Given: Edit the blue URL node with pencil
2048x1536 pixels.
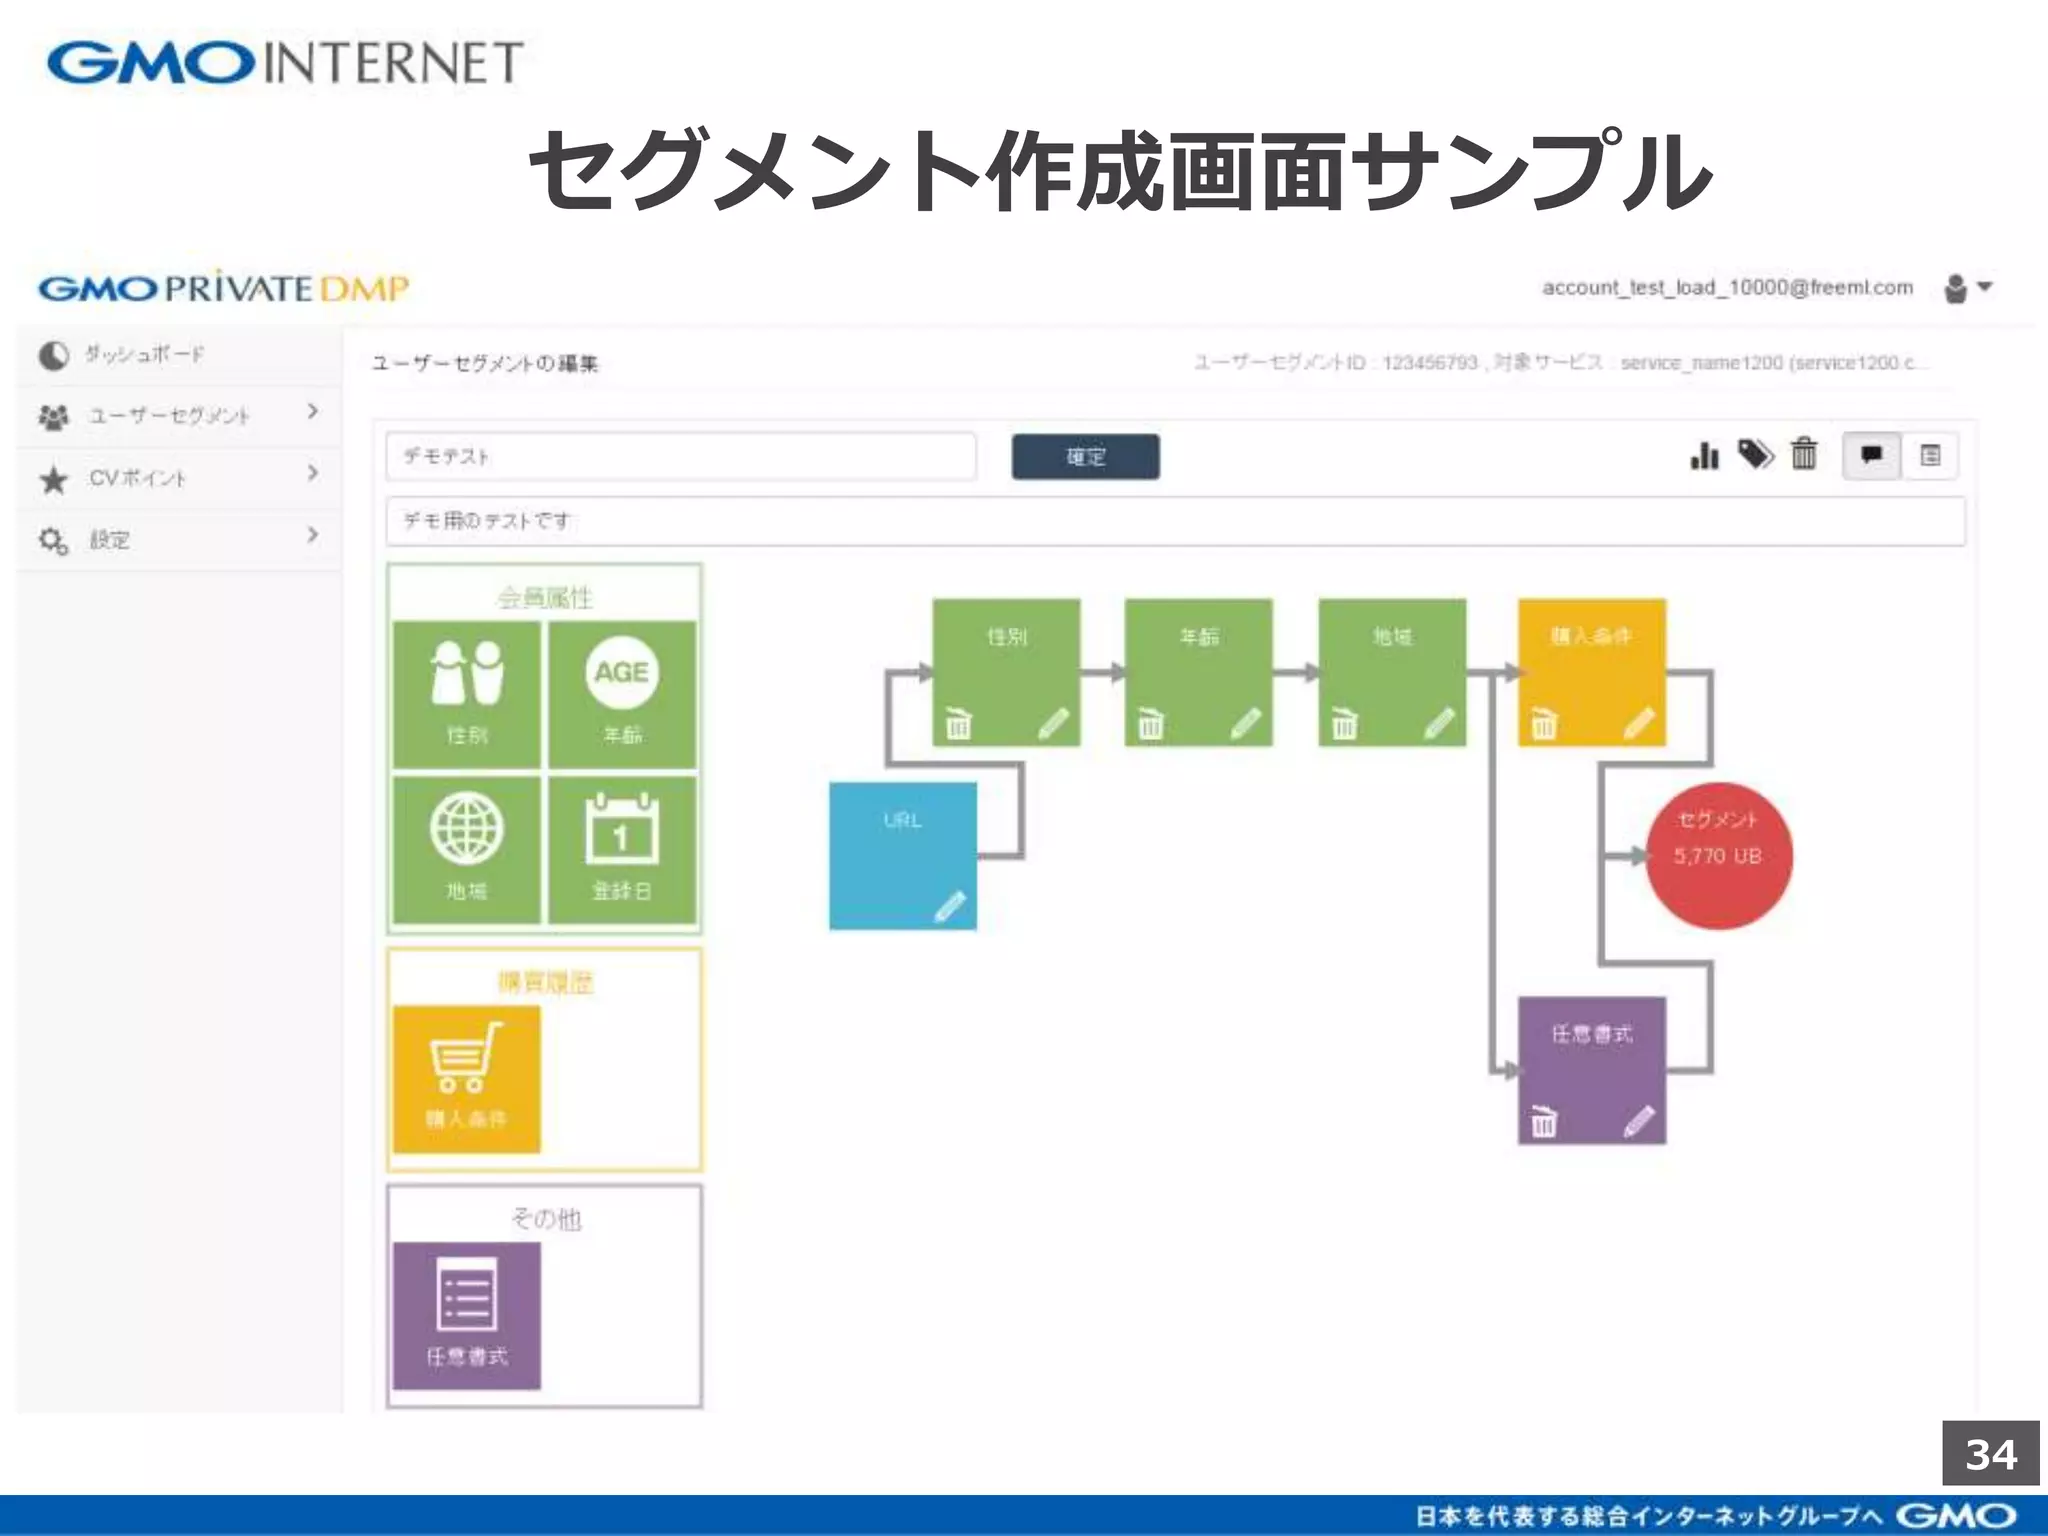Looking at the screenshot, I should 949,906.
